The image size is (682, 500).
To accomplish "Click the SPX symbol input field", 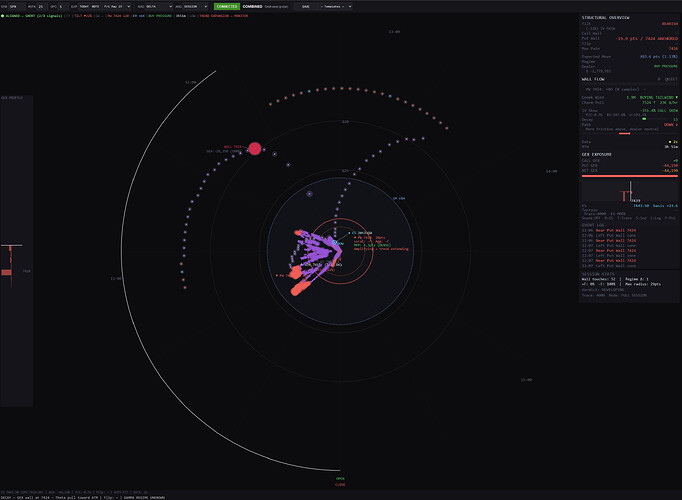I will [17, 7].
